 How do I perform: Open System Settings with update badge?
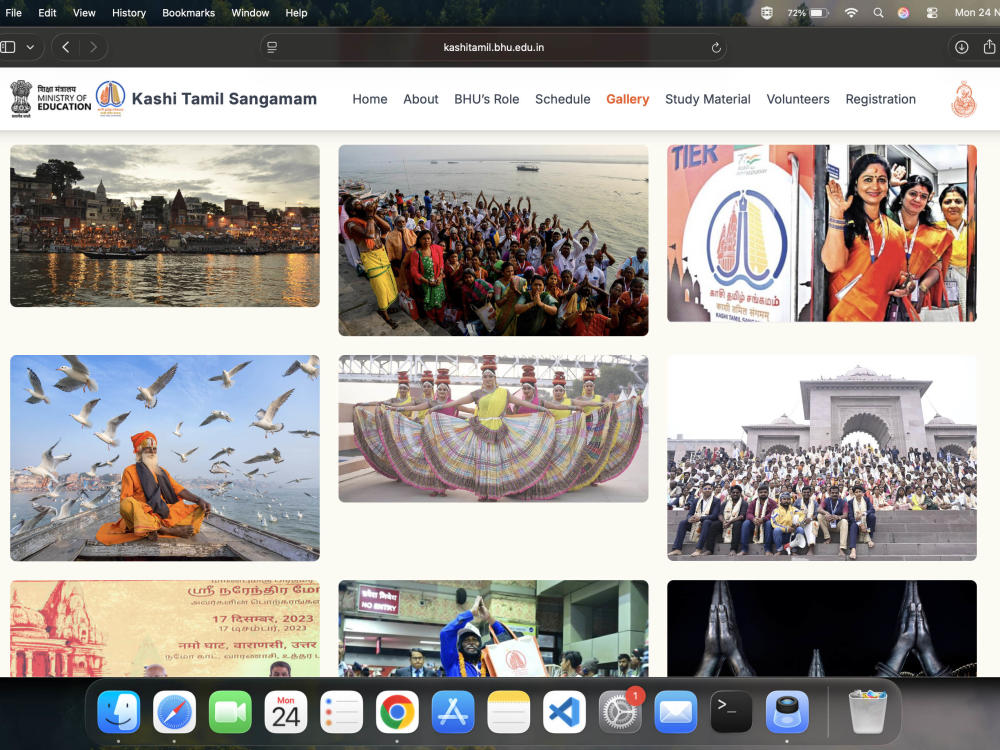620,712
